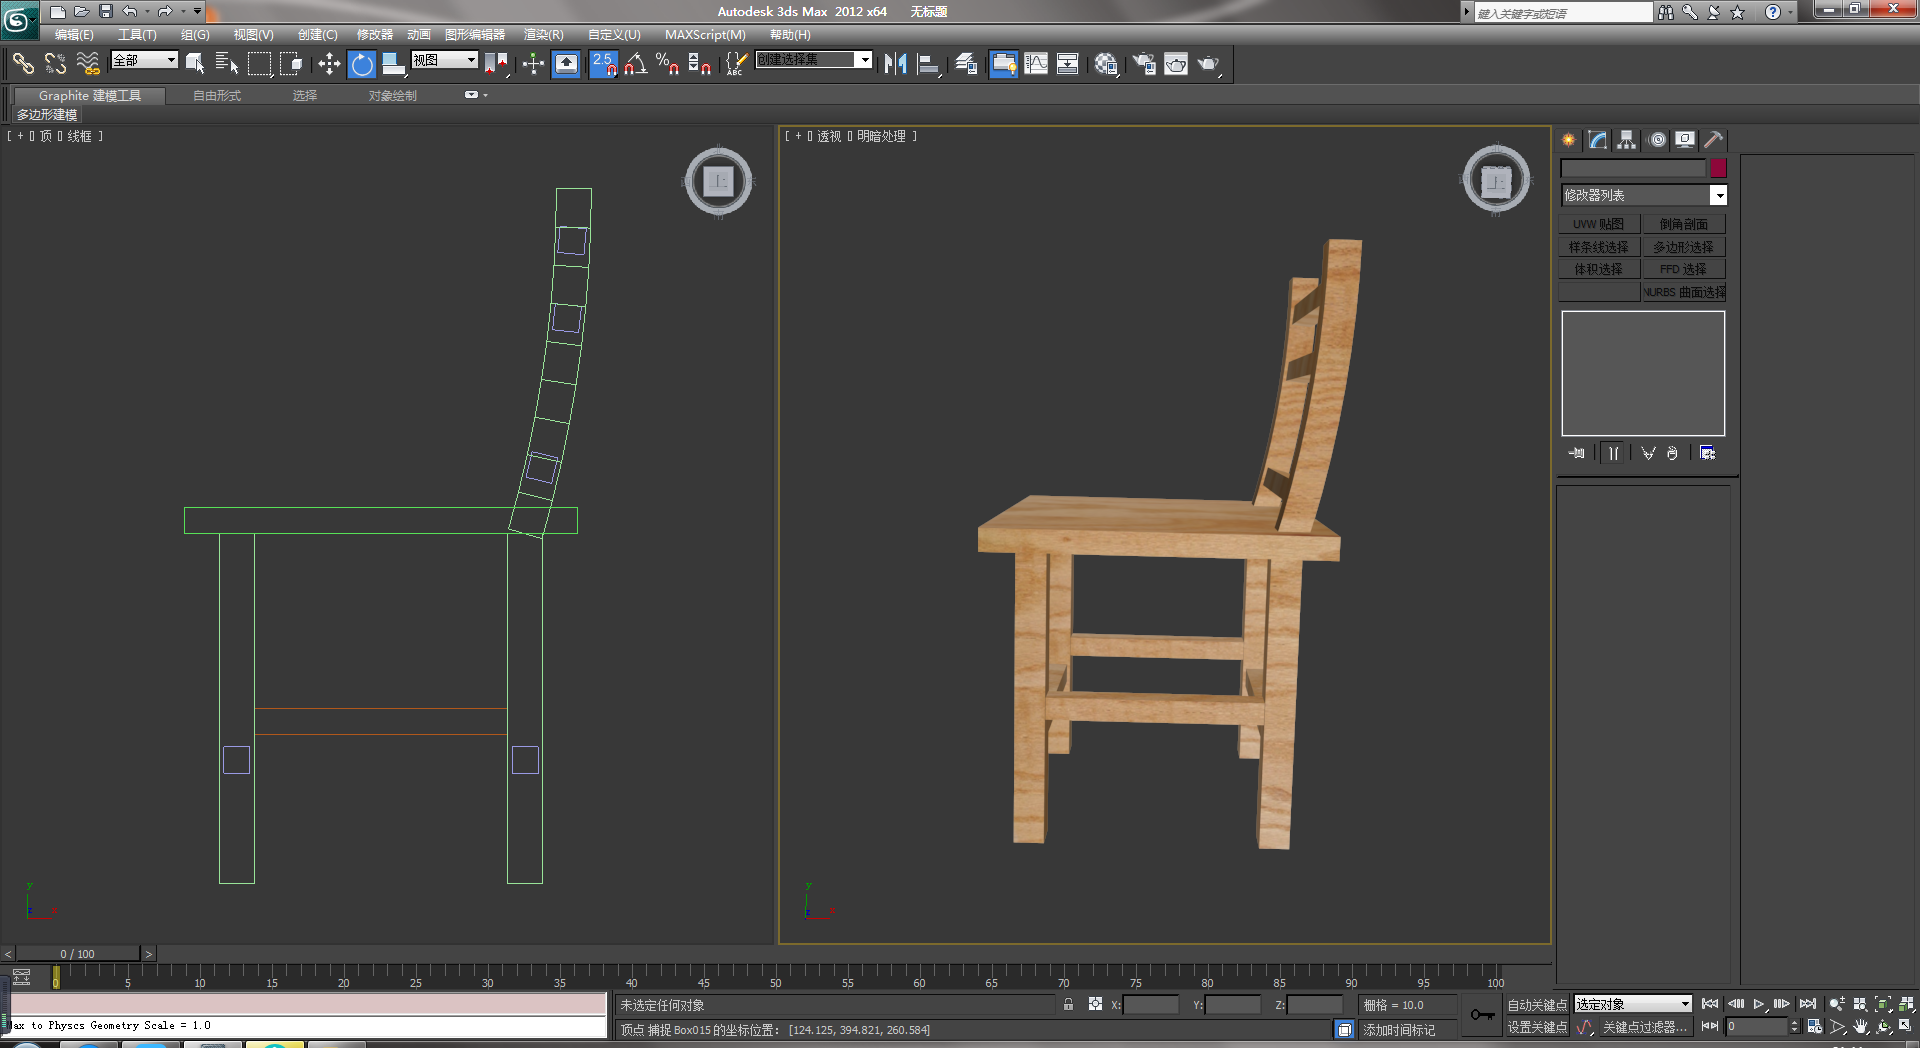Open the Material Editor
Viewport: 1920px width, 1048px height.
pos(1106,64)
